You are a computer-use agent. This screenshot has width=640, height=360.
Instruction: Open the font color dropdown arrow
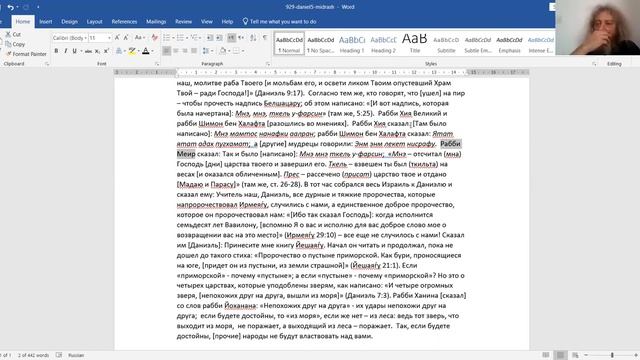pyautogui.click(x=153, y=51)
